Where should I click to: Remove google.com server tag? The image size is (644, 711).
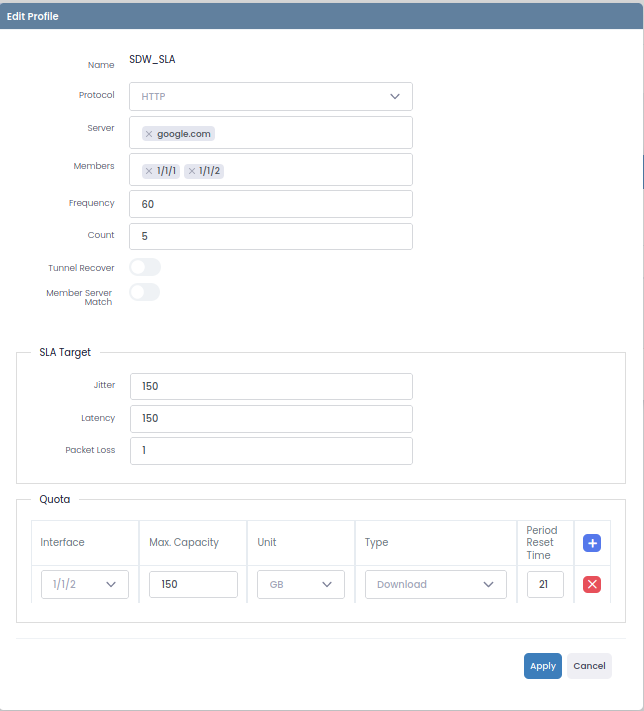click(x=149, y=134)
